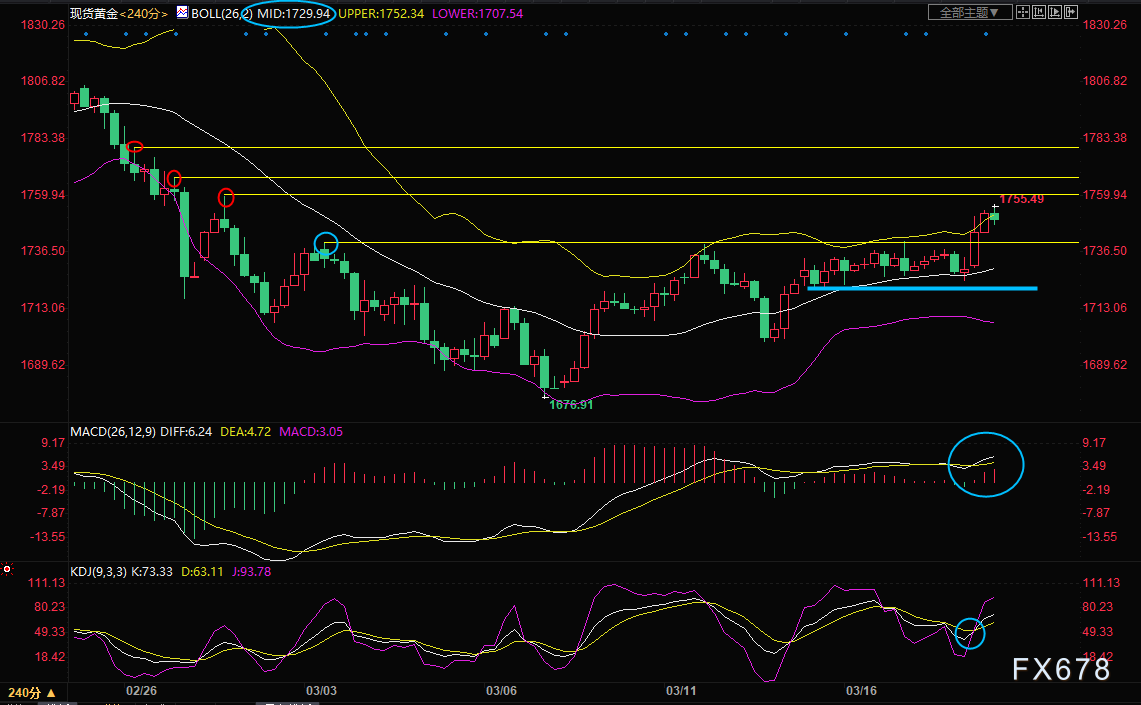Viewport: 1141px width, 705px height.
Task: Expand the 240分 period selector at bottom left
Action: pyautogui.click(x=32, y=692)
